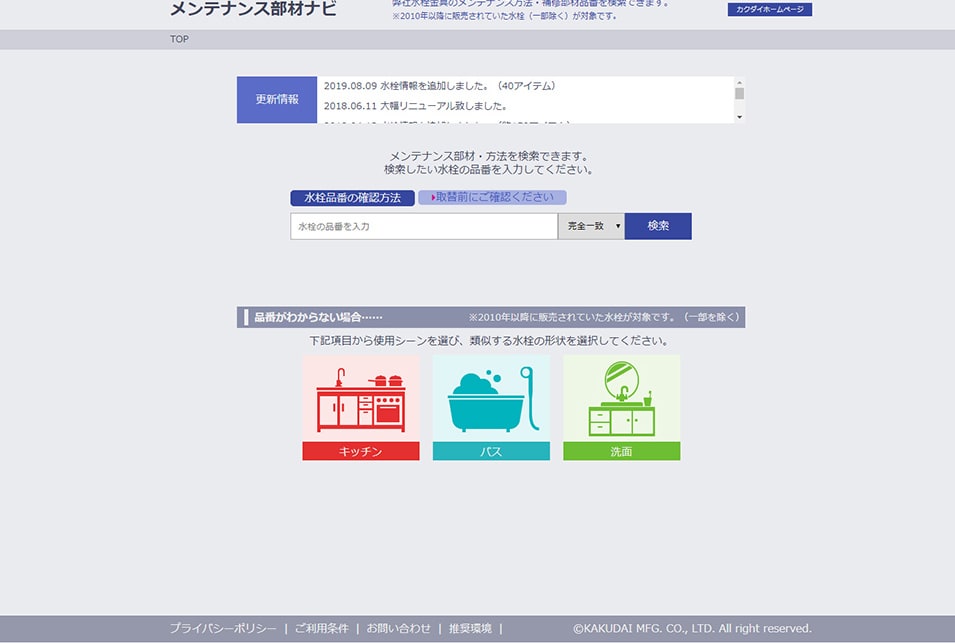The image size is (955, 643).
Task: Open 水栓品番の確認方法 guide button
Action: pyautogui.click(x=352, y=198)
